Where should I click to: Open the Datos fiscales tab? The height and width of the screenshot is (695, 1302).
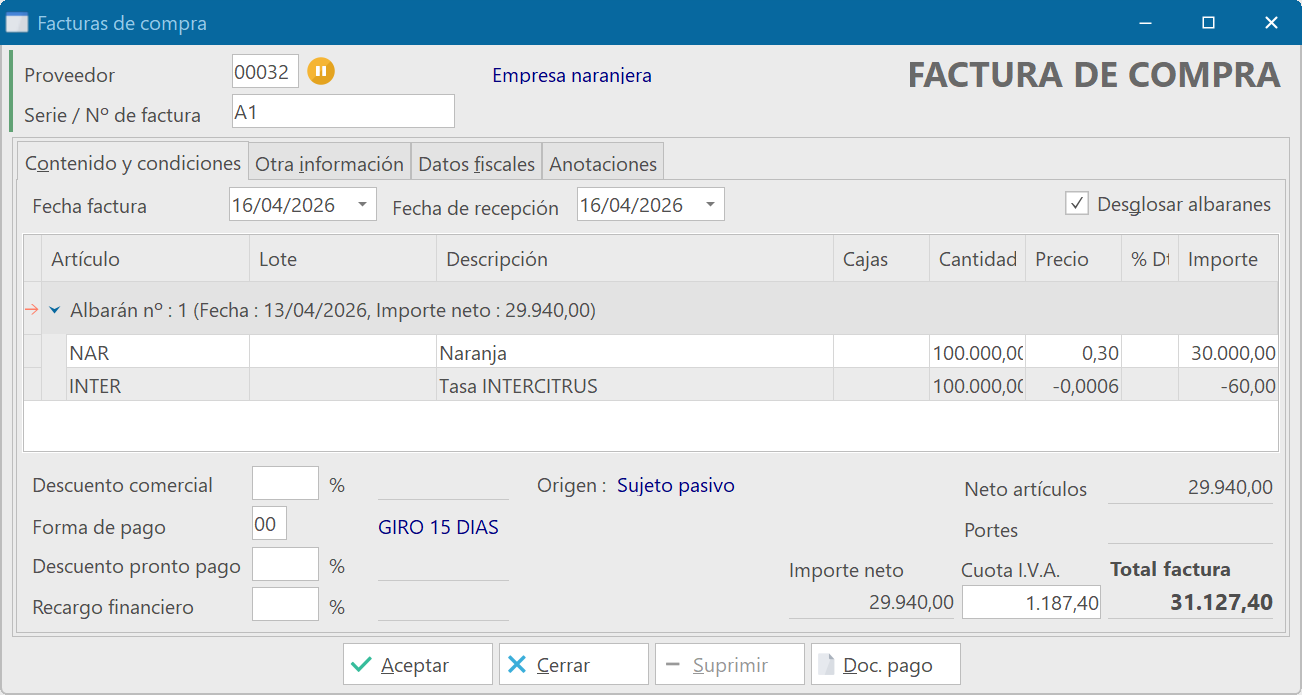476,164
